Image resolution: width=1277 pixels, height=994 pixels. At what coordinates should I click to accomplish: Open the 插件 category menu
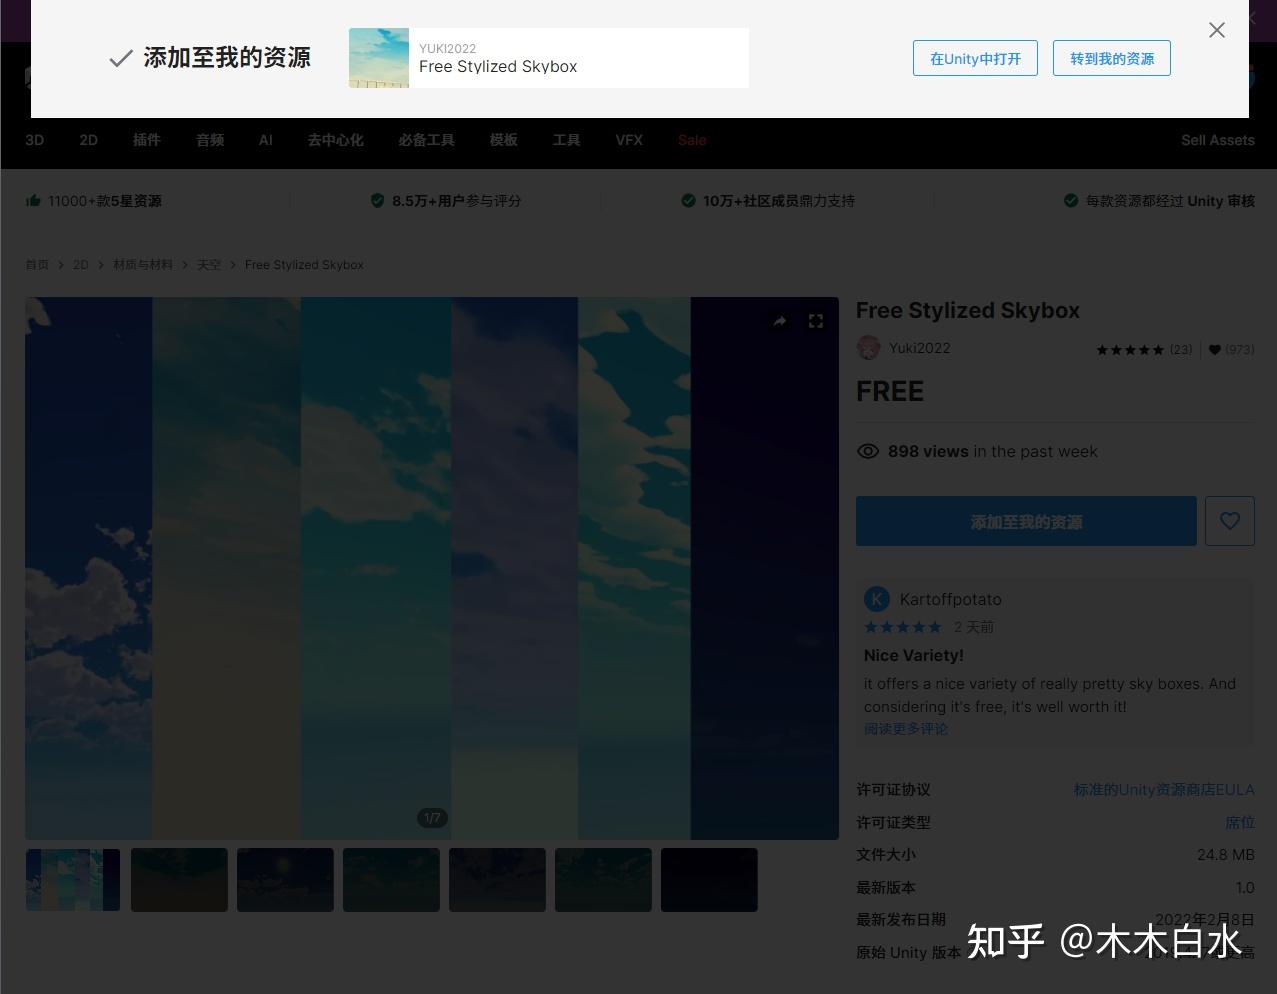[146, 140]
